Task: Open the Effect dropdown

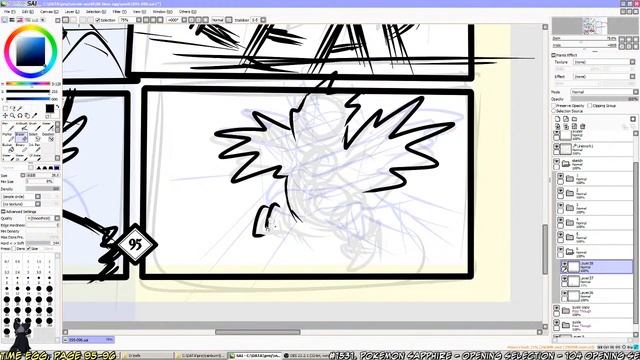Action: point(604,77)
